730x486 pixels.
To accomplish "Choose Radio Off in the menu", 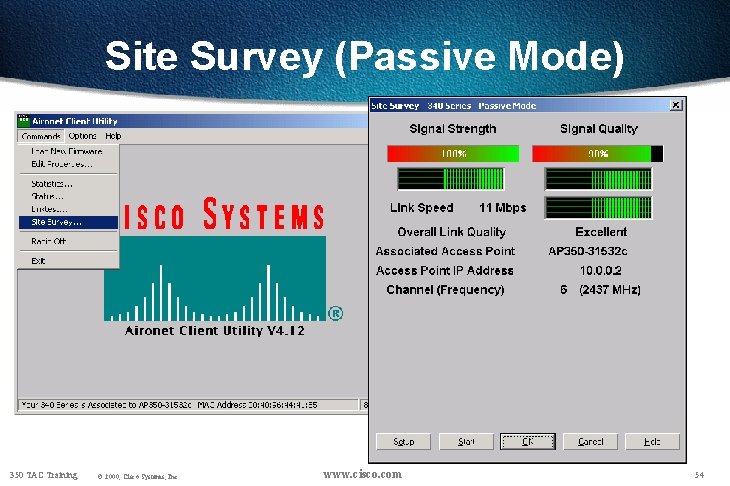I will (x=68, y=241).
